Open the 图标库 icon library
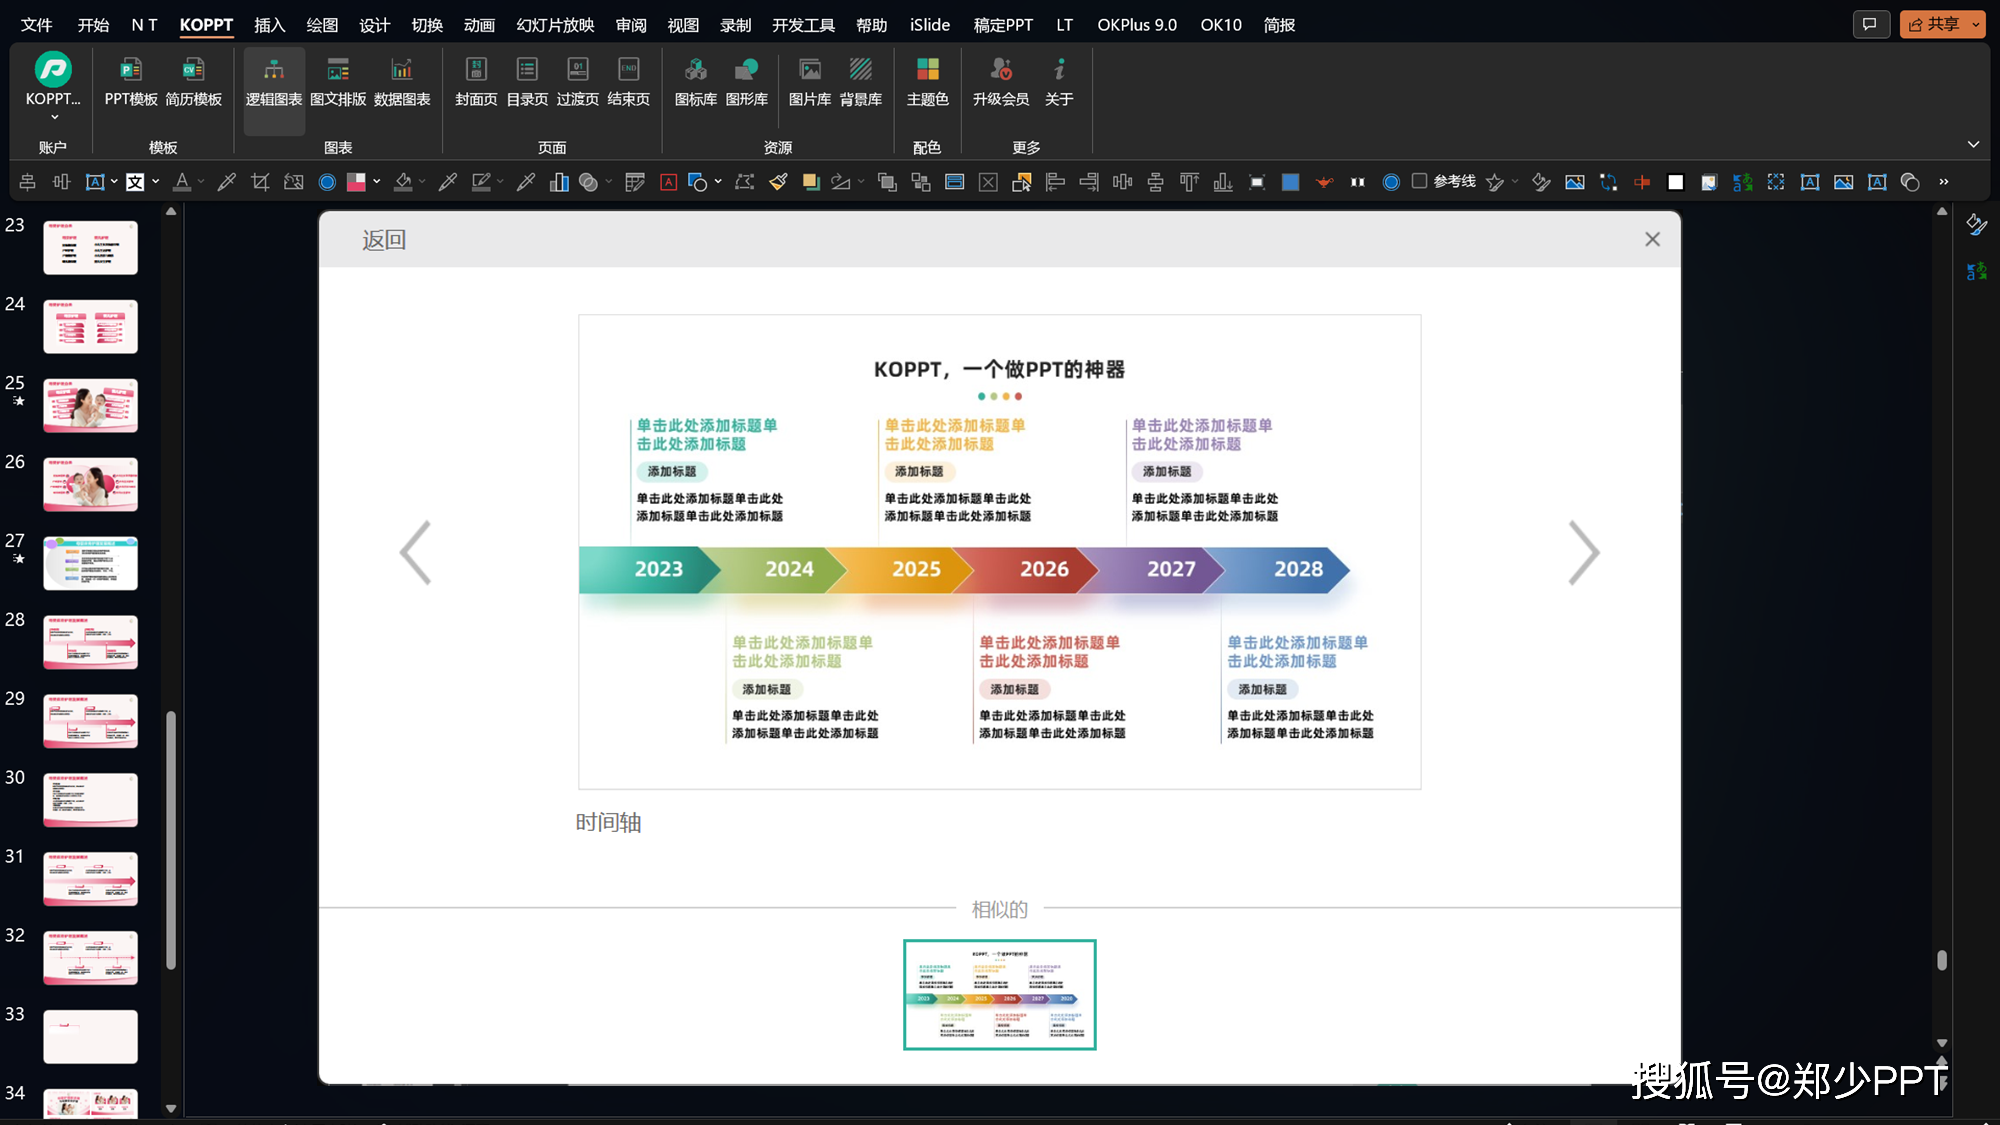This screenshot has height=1125, width=2000. tap(696, 80)
